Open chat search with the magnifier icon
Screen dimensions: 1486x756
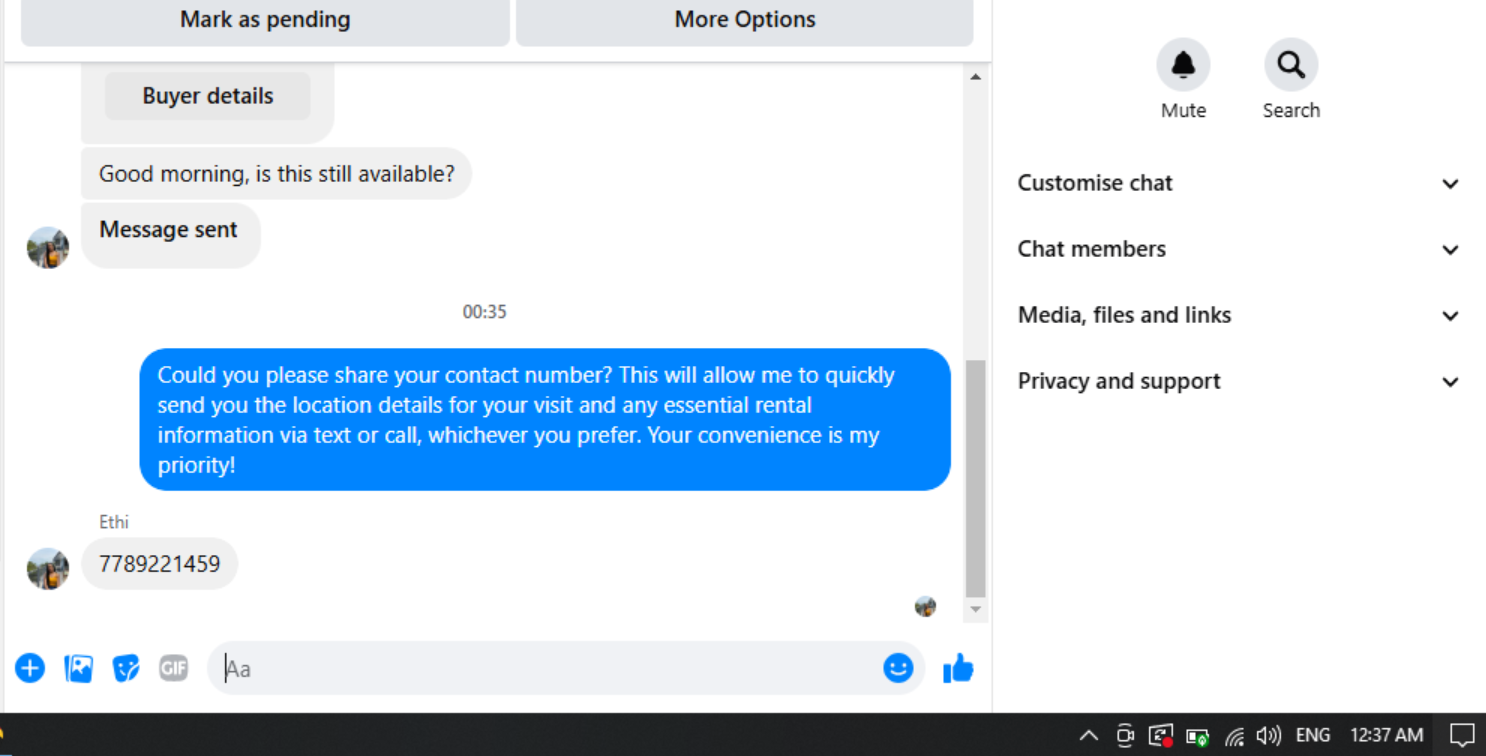pos(1291,65)
